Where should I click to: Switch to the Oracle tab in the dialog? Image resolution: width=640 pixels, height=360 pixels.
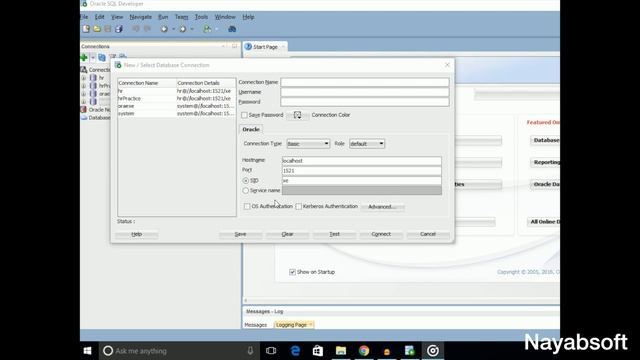251,129
